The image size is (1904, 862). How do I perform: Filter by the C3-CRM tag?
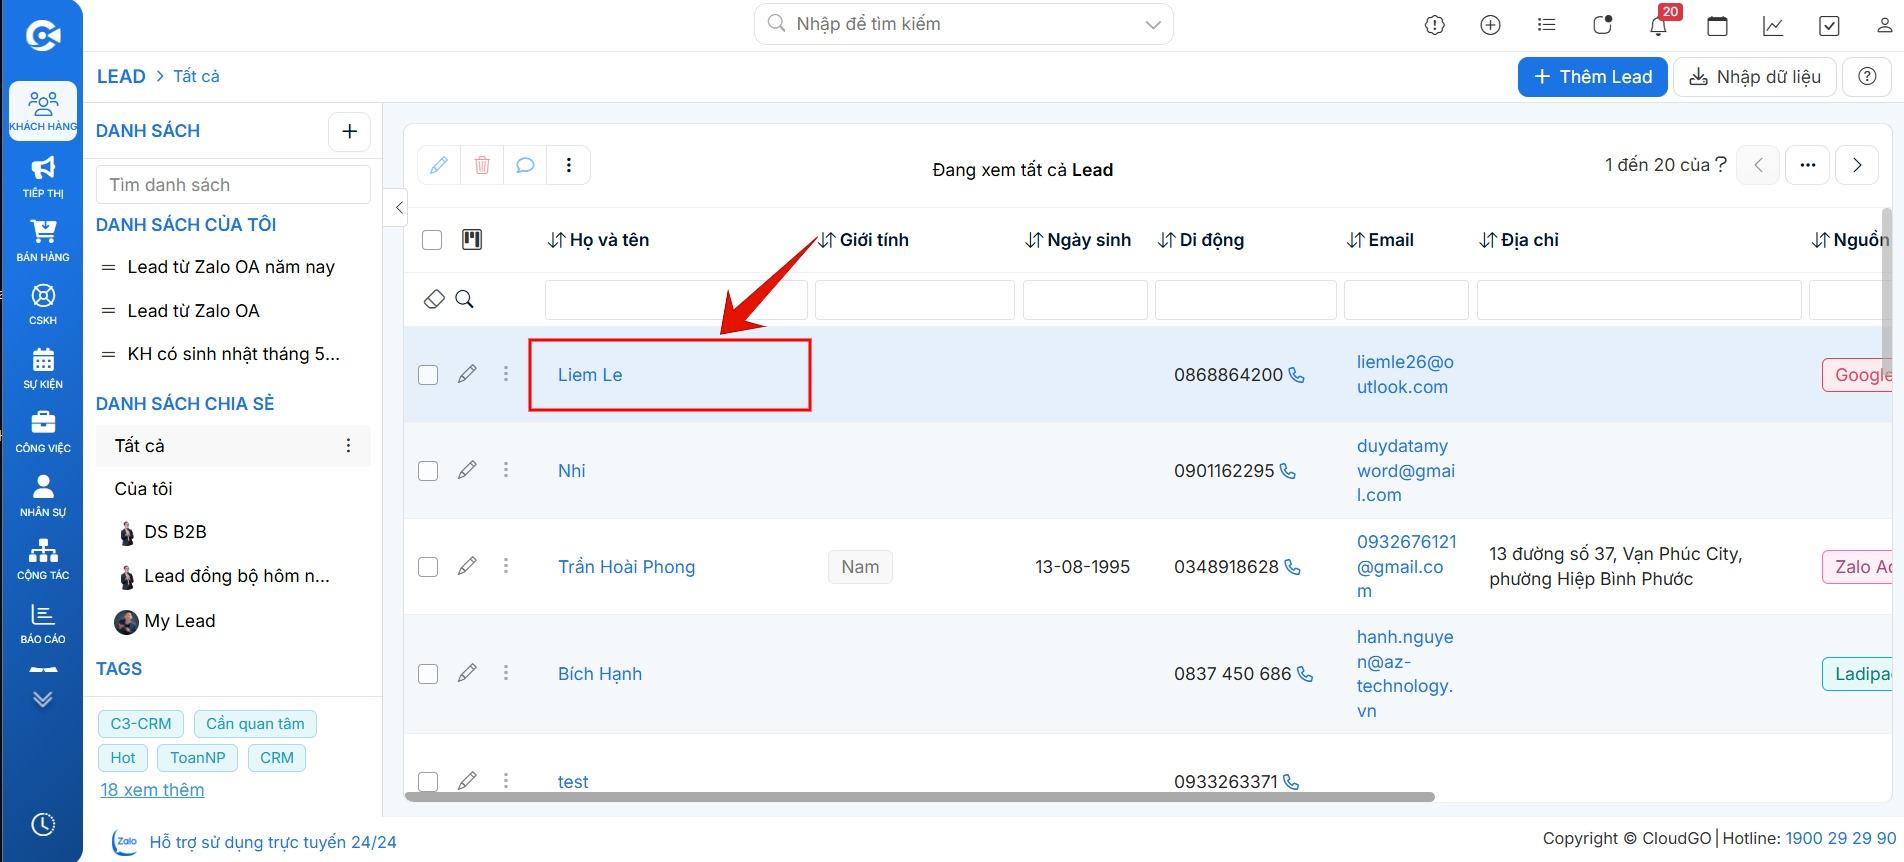pos(141,724)
